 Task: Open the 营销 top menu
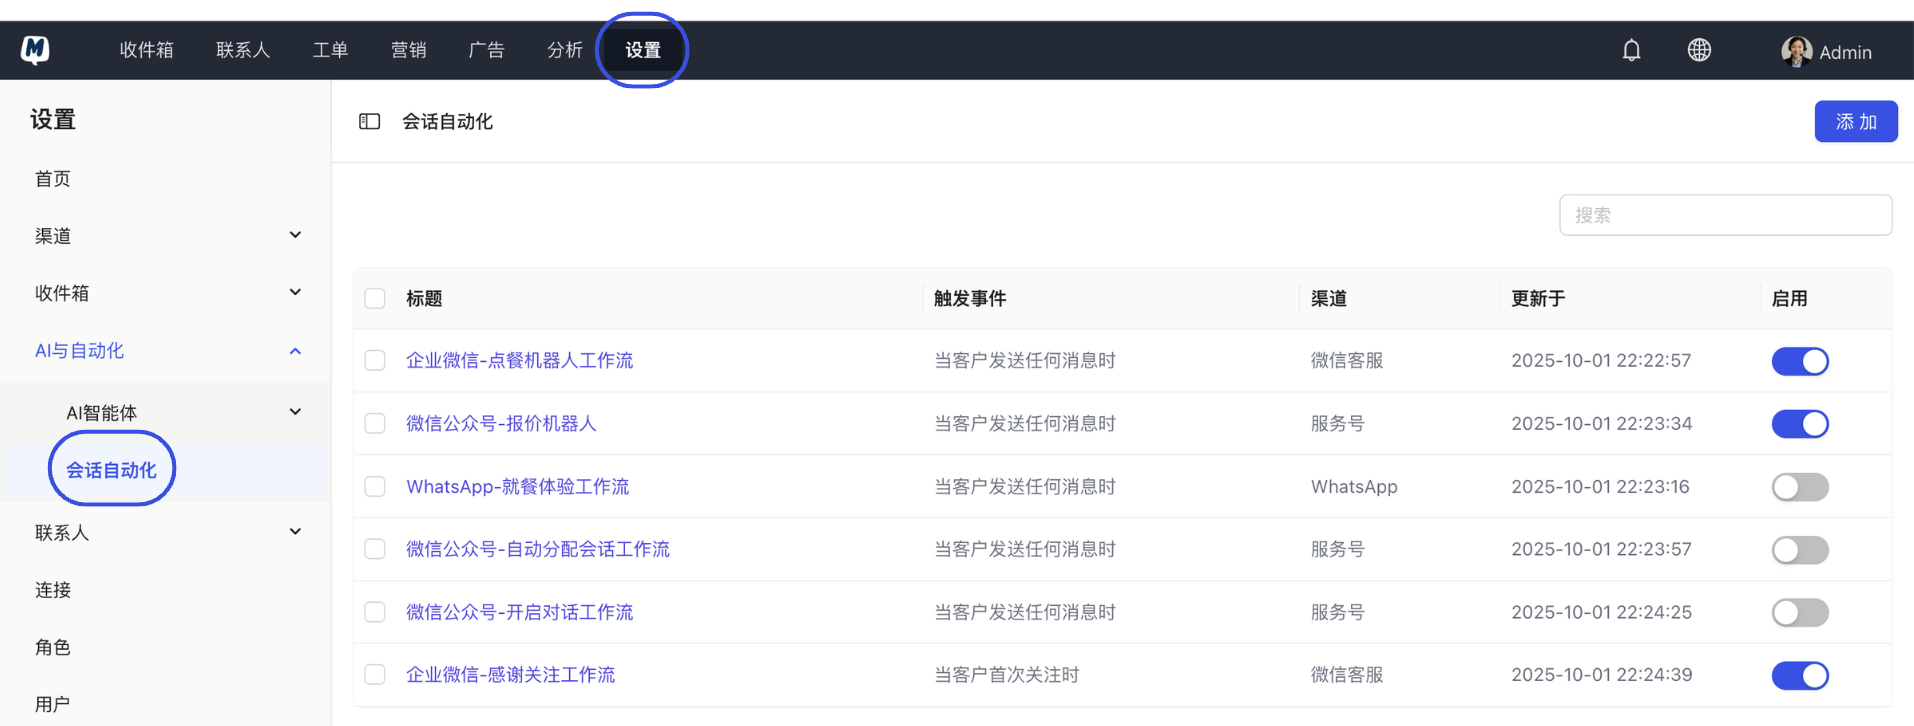(x=408, y=50)
